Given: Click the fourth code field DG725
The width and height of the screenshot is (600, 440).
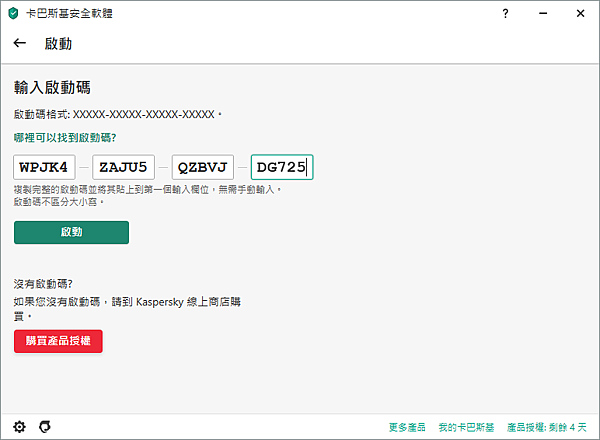Looking at the screenshot, I should [282, 167].
